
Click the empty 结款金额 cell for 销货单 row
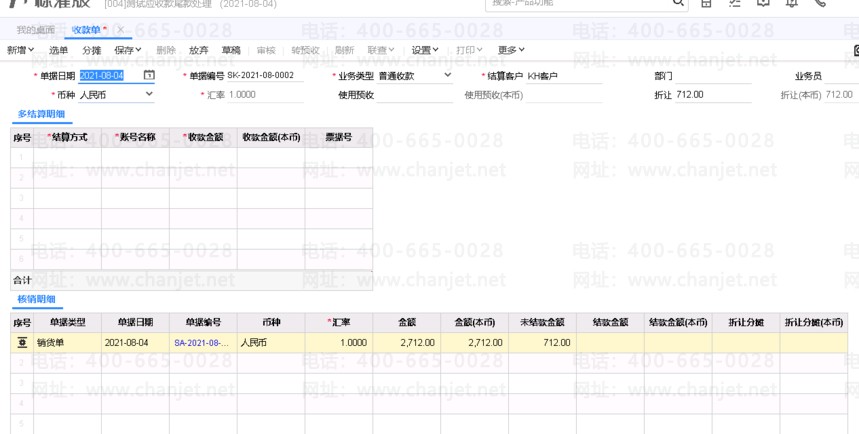tap(610, 343)
